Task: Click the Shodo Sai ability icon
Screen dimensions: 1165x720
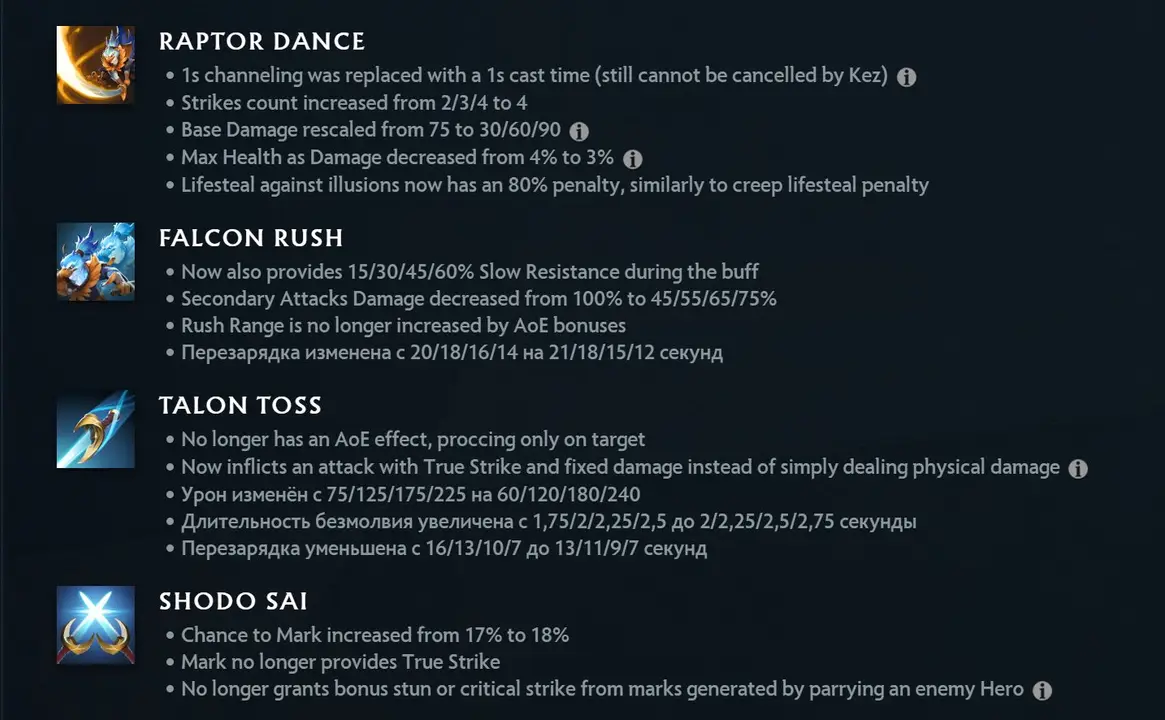Action: click(x=96, y=625)
